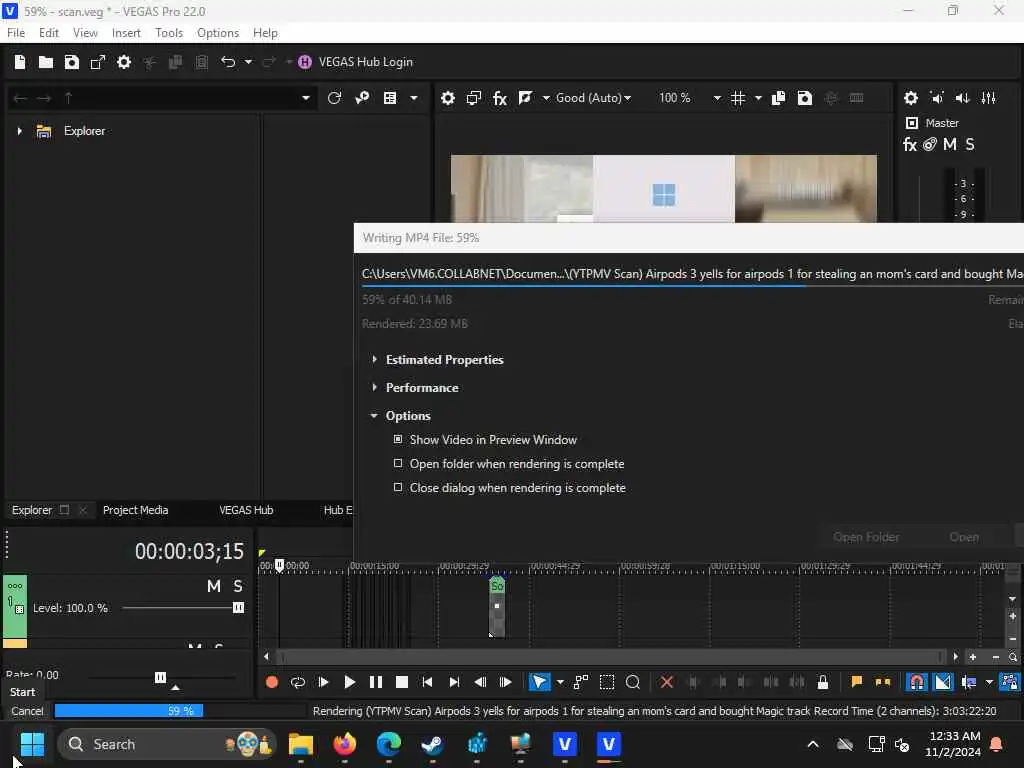The image size is (1024, 768).
Task: Toggle Lock event padlock icon
Action: 823,682
